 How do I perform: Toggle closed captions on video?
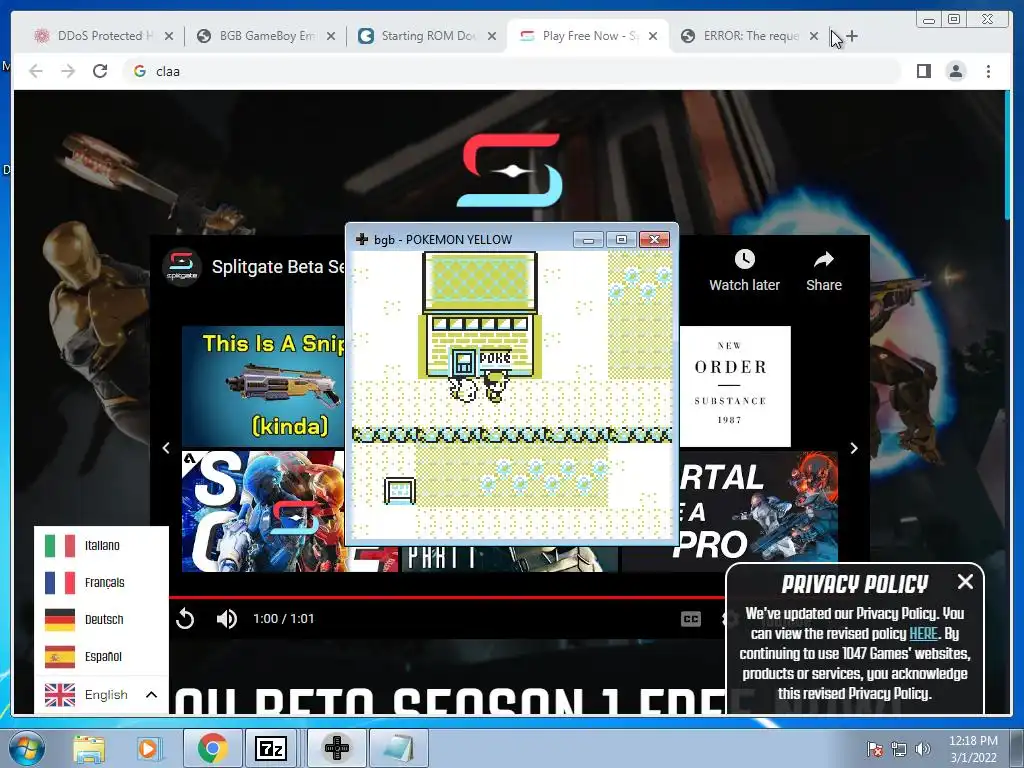point(691,618)
